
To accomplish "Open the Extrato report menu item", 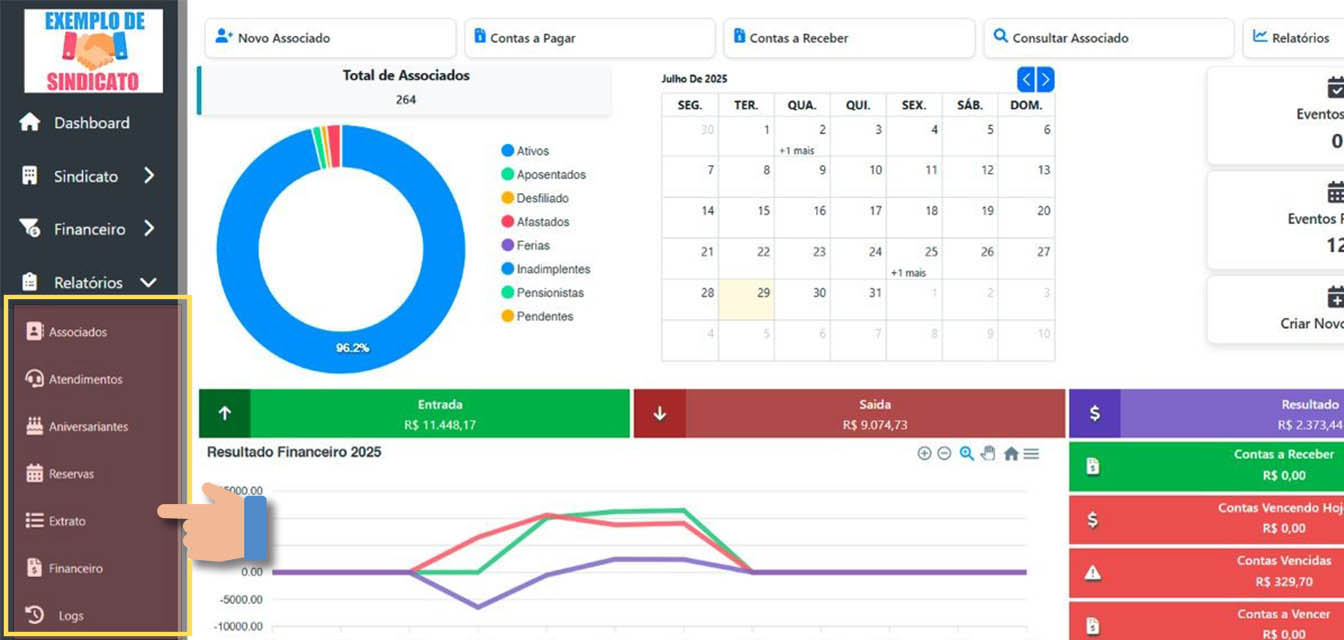I will [x=67, y=521].
